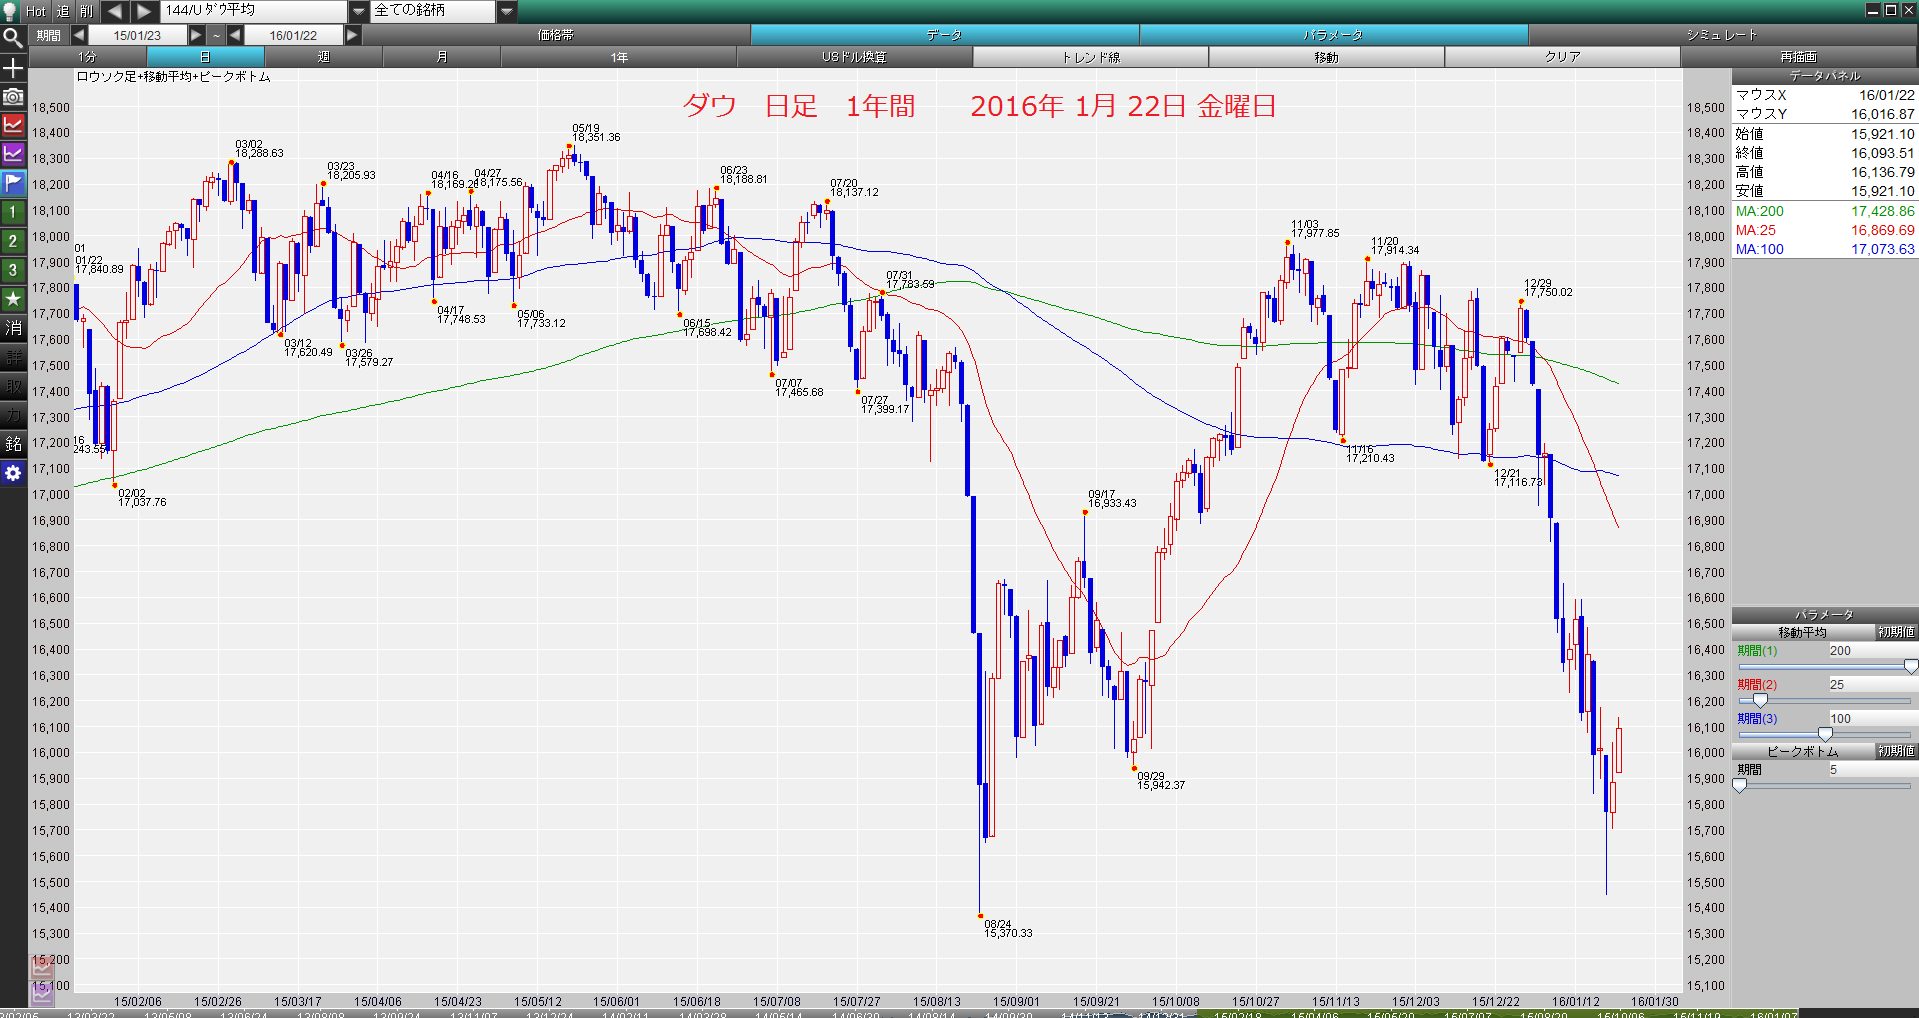This screenshot has width=1919, height=1018.
Task: Click the start date field 15/01/23
Action: (x=137, y=35)
